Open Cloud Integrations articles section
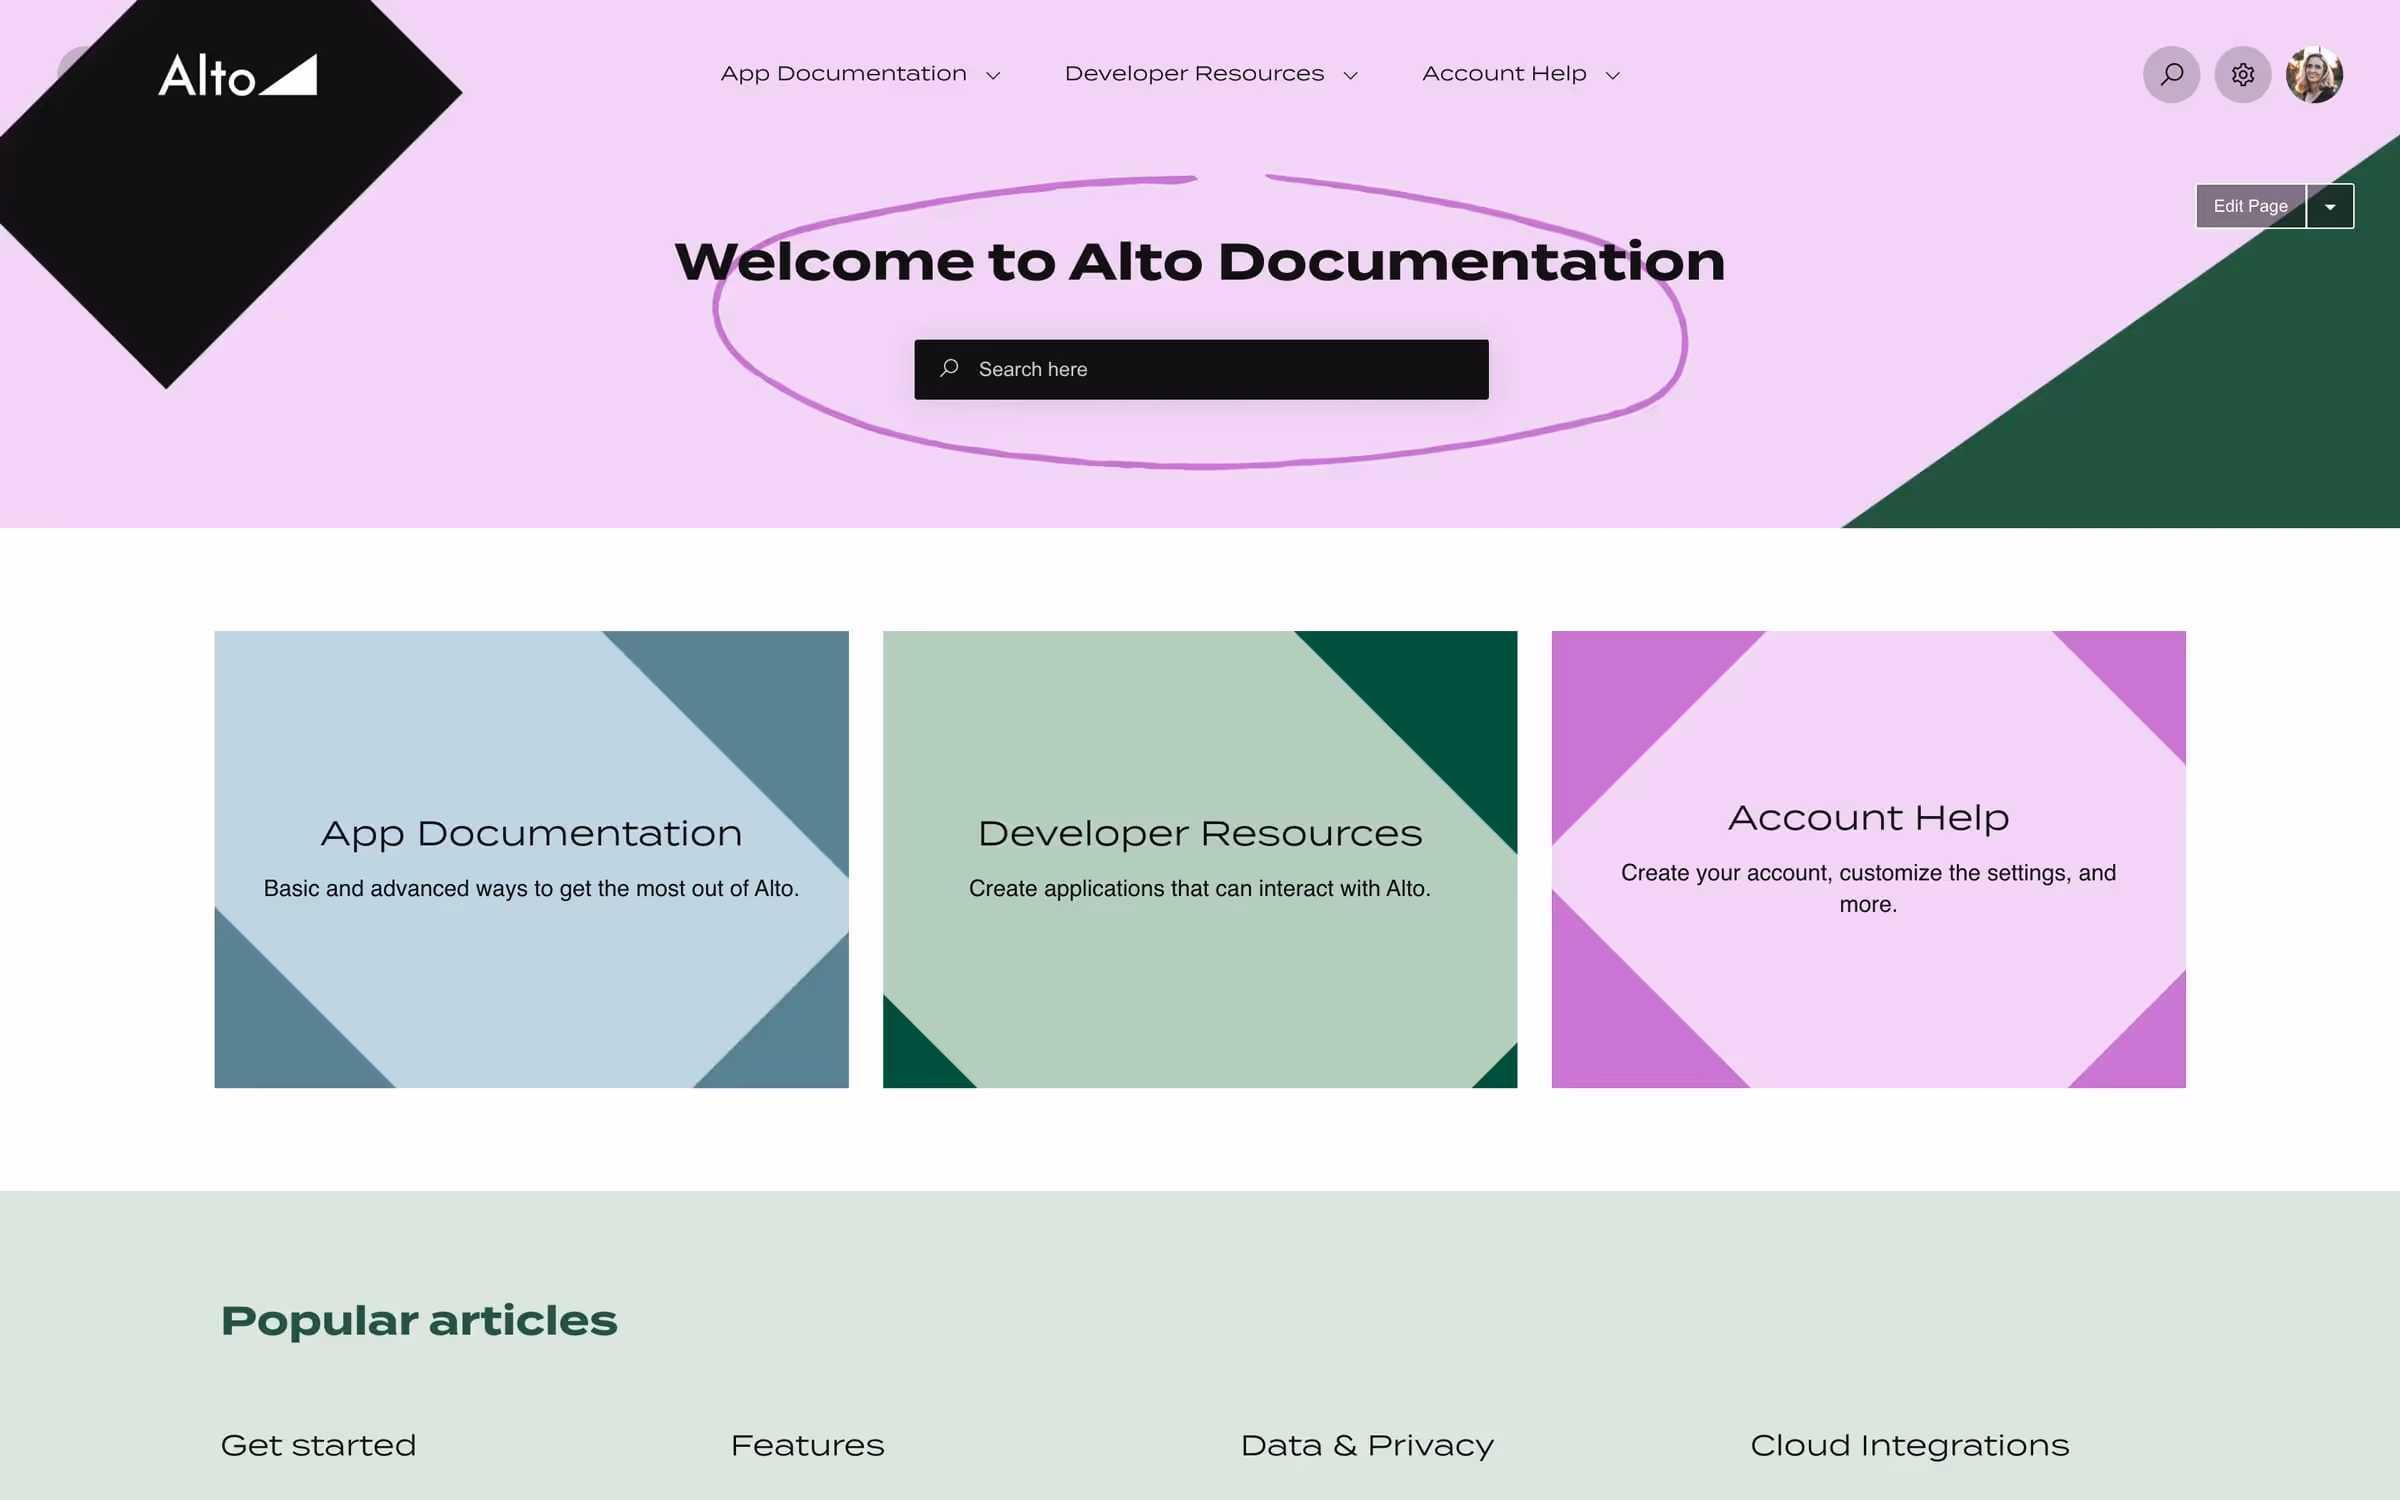 click(1909, 1445)
